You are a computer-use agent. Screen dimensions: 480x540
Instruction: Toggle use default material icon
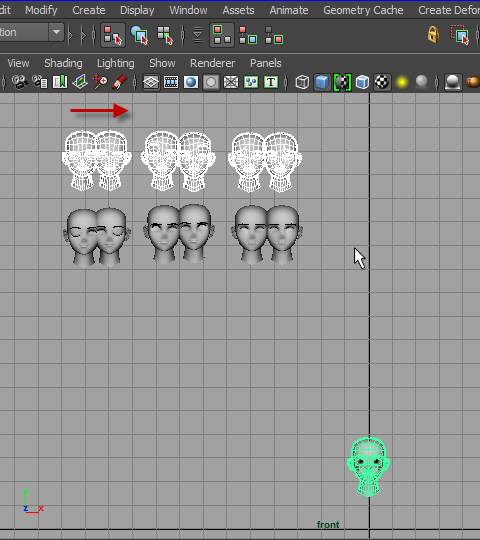pyautogui.click(x=342, y=82)
